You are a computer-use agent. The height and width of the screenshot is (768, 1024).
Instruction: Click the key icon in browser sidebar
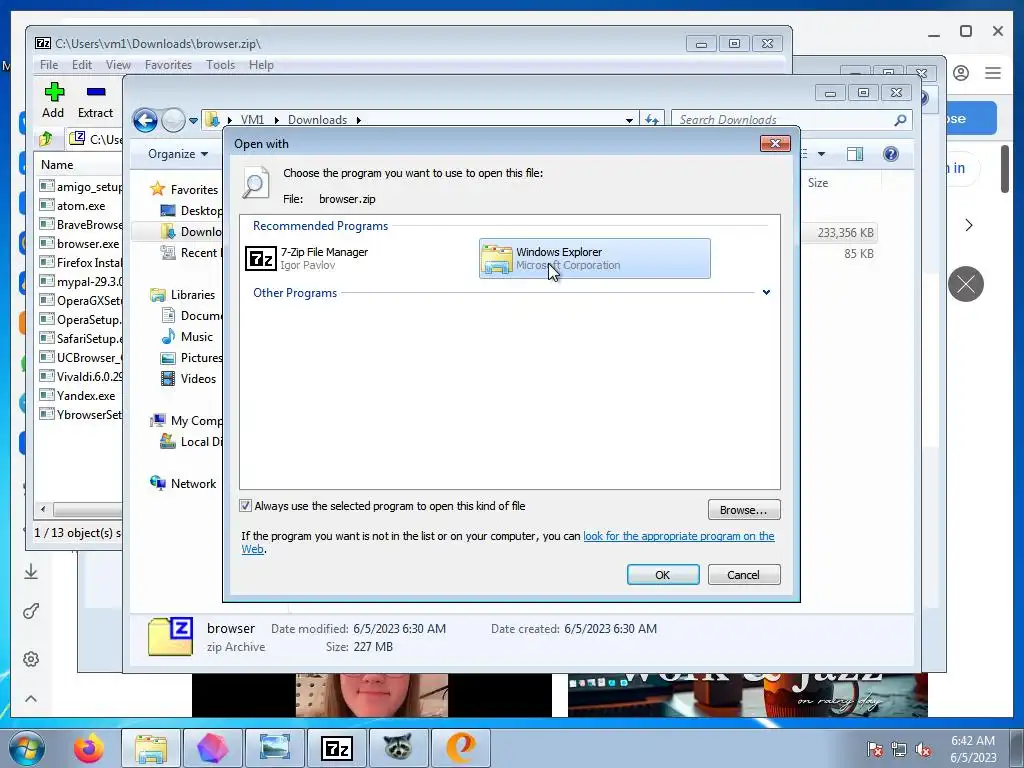(31, 611)
